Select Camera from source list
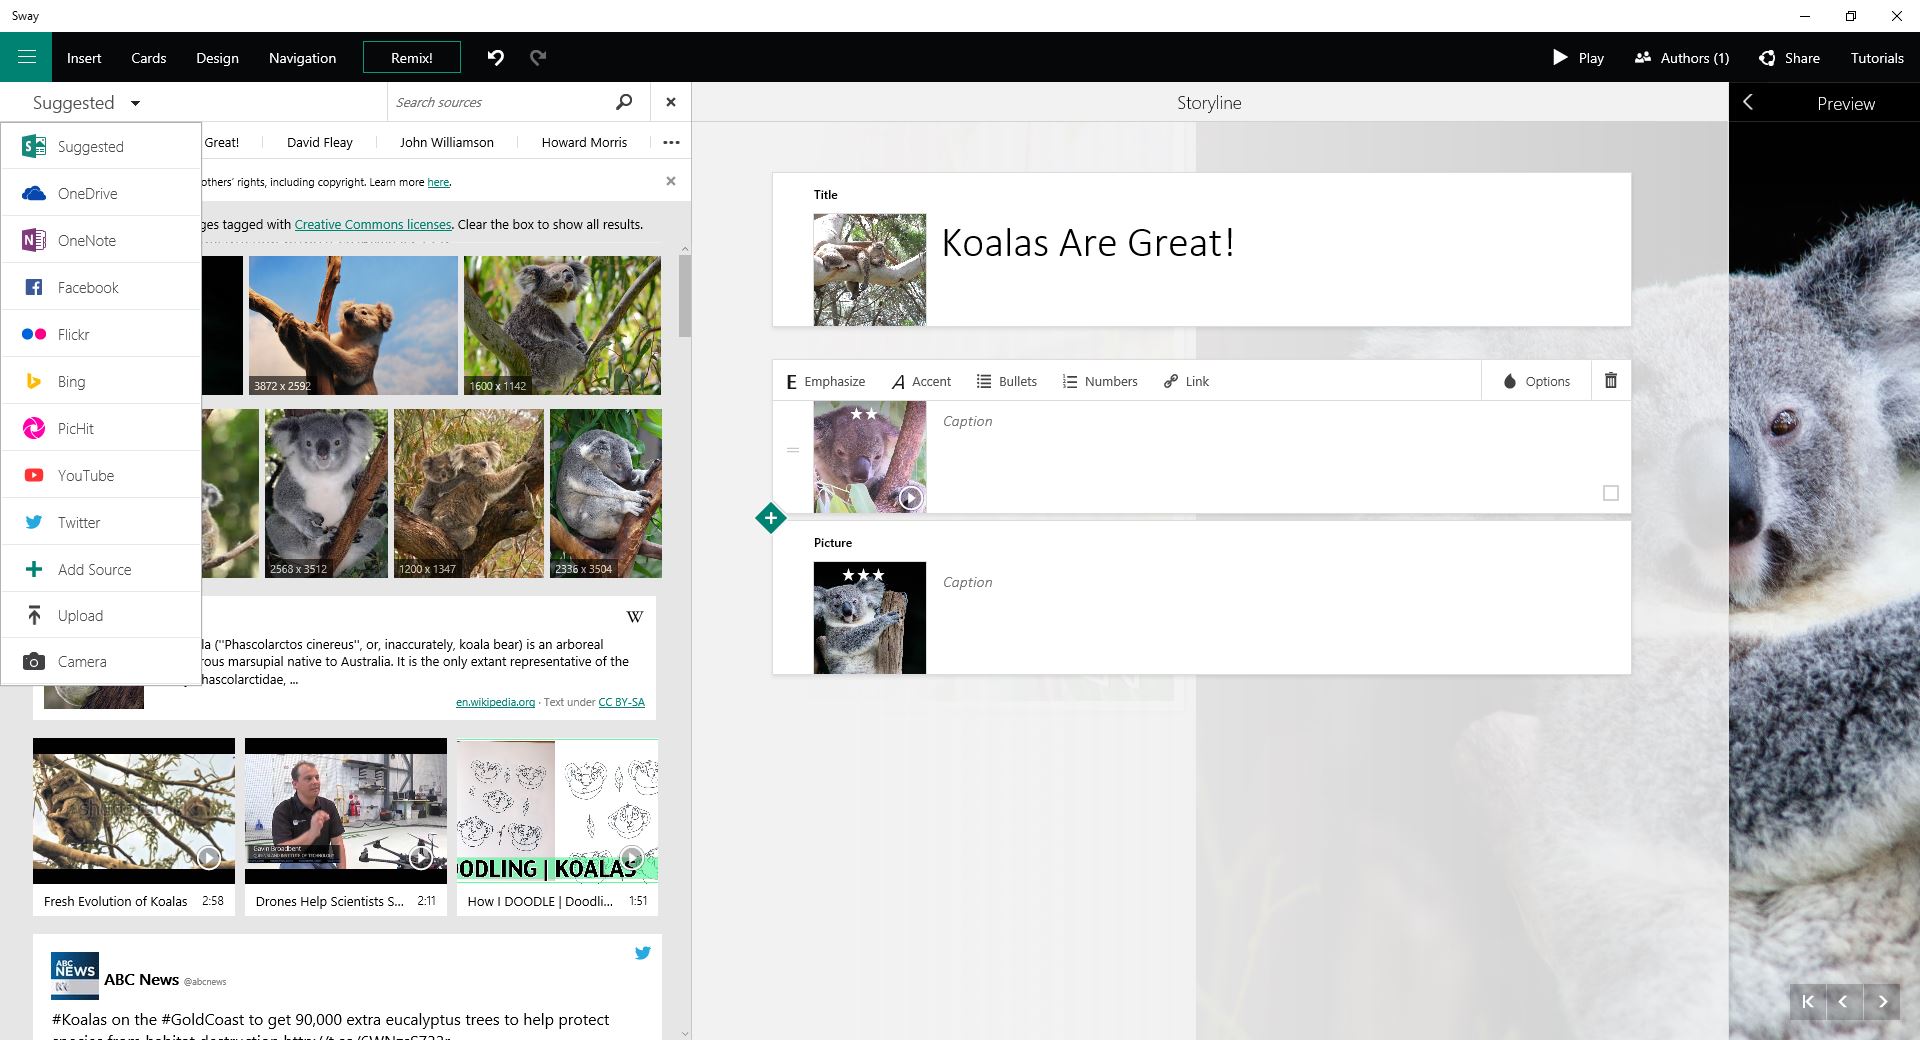 click(101, 661)
